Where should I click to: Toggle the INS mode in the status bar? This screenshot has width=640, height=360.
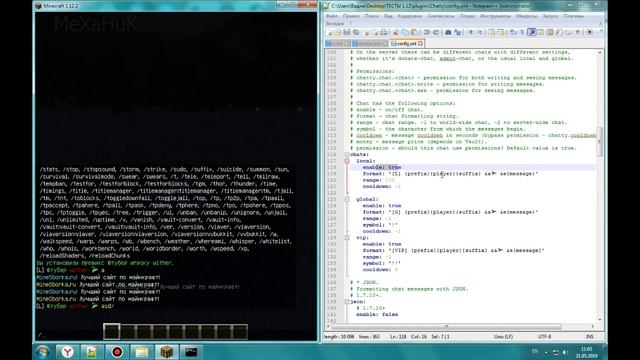(589, 337)
